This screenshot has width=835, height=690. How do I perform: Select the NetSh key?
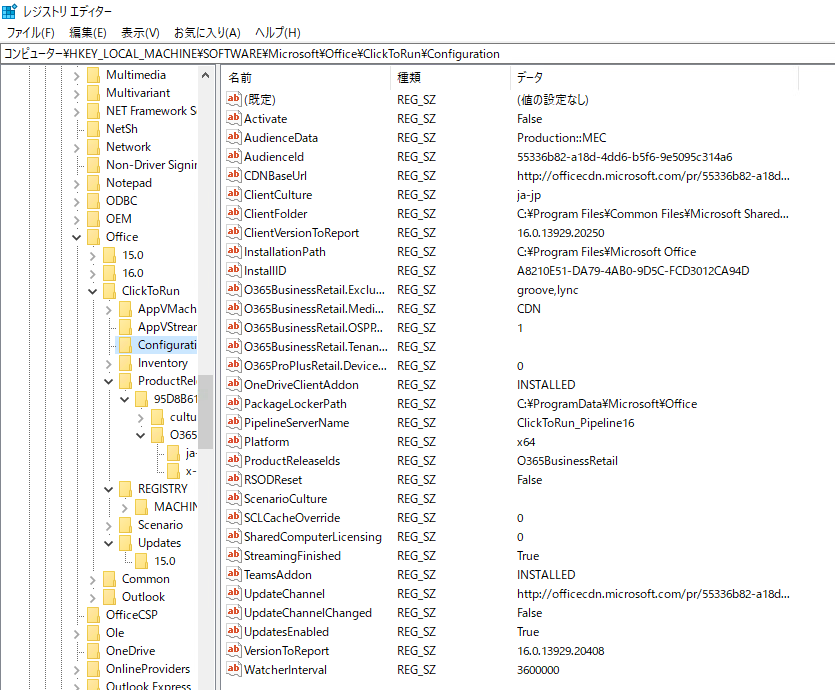(x=121, y=129)
